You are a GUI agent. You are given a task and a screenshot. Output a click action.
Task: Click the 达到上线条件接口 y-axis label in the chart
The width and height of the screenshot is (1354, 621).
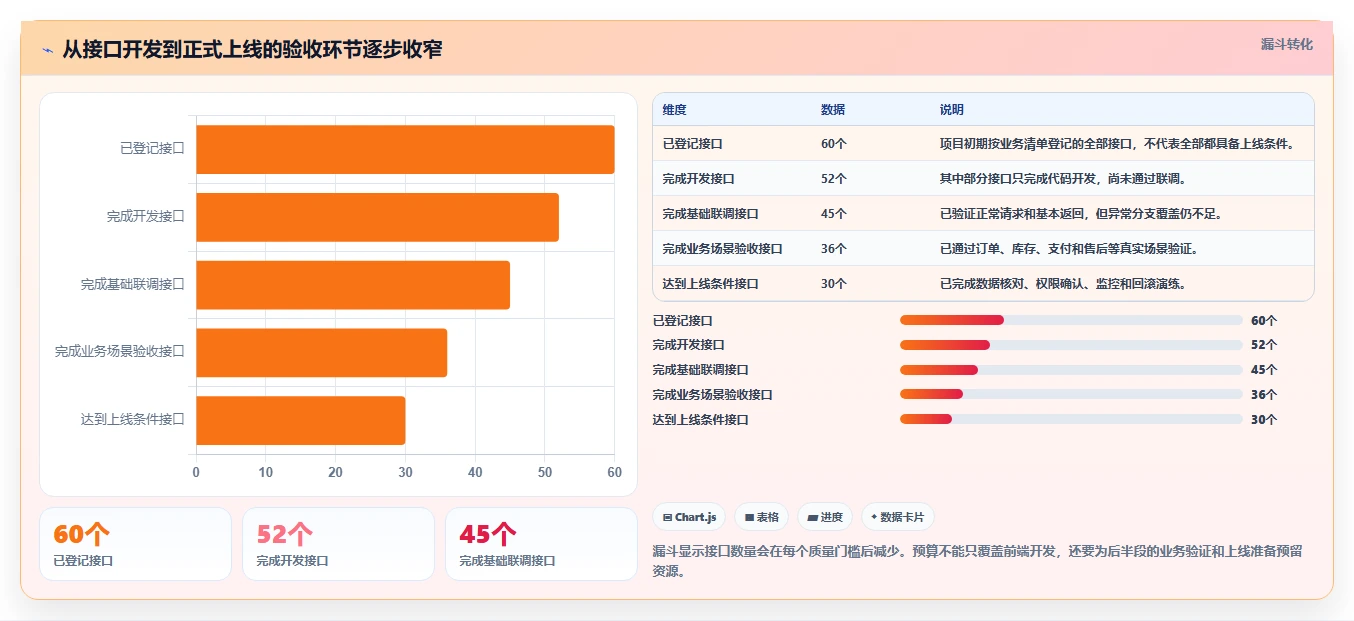[133, 420]
